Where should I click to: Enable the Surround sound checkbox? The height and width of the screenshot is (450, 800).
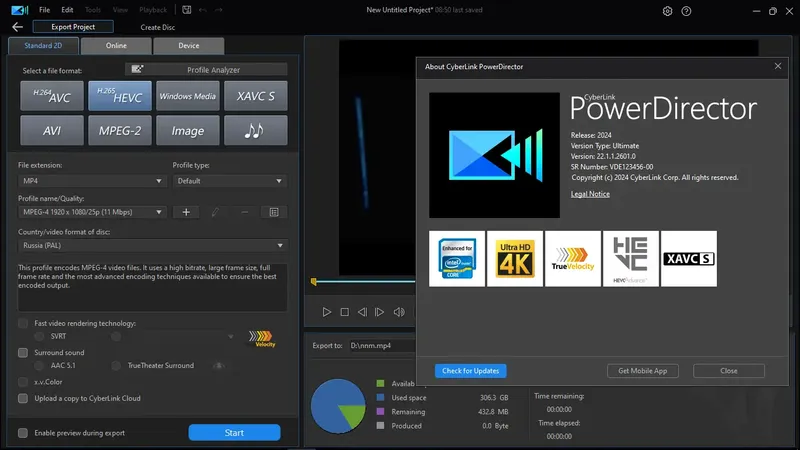point(23,353)
